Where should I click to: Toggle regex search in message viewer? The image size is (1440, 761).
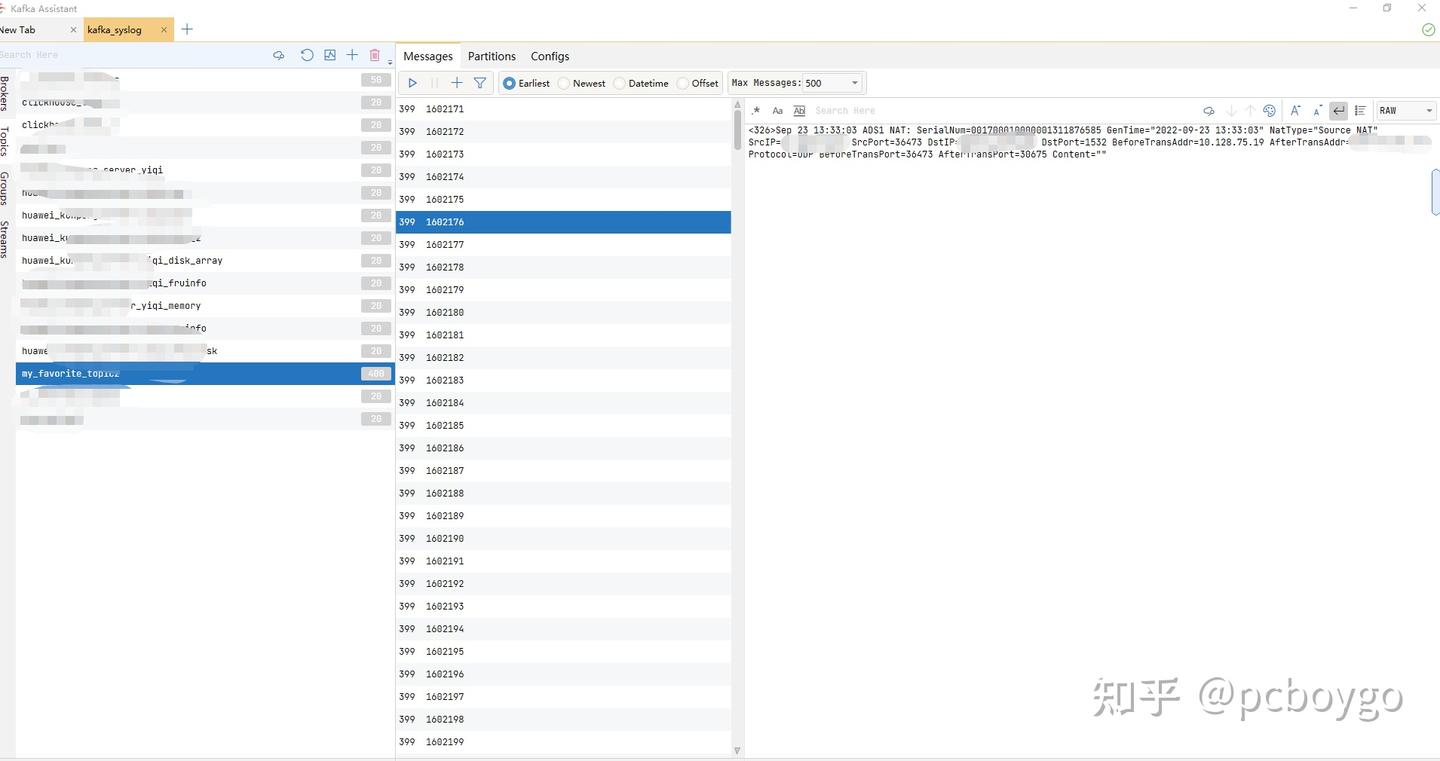756,110
